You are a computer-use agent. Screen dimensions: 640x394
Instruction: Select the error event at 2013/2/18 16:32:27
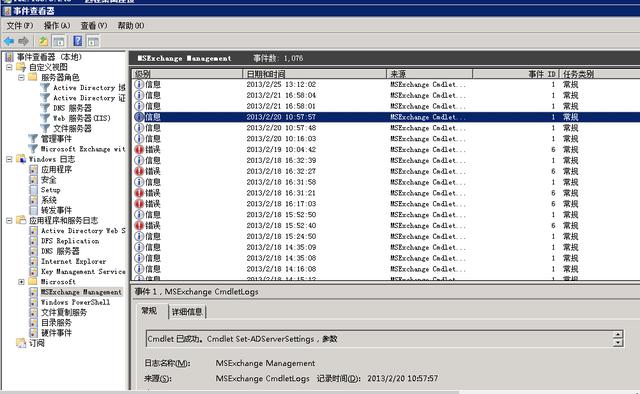click(x=386, y=171)
